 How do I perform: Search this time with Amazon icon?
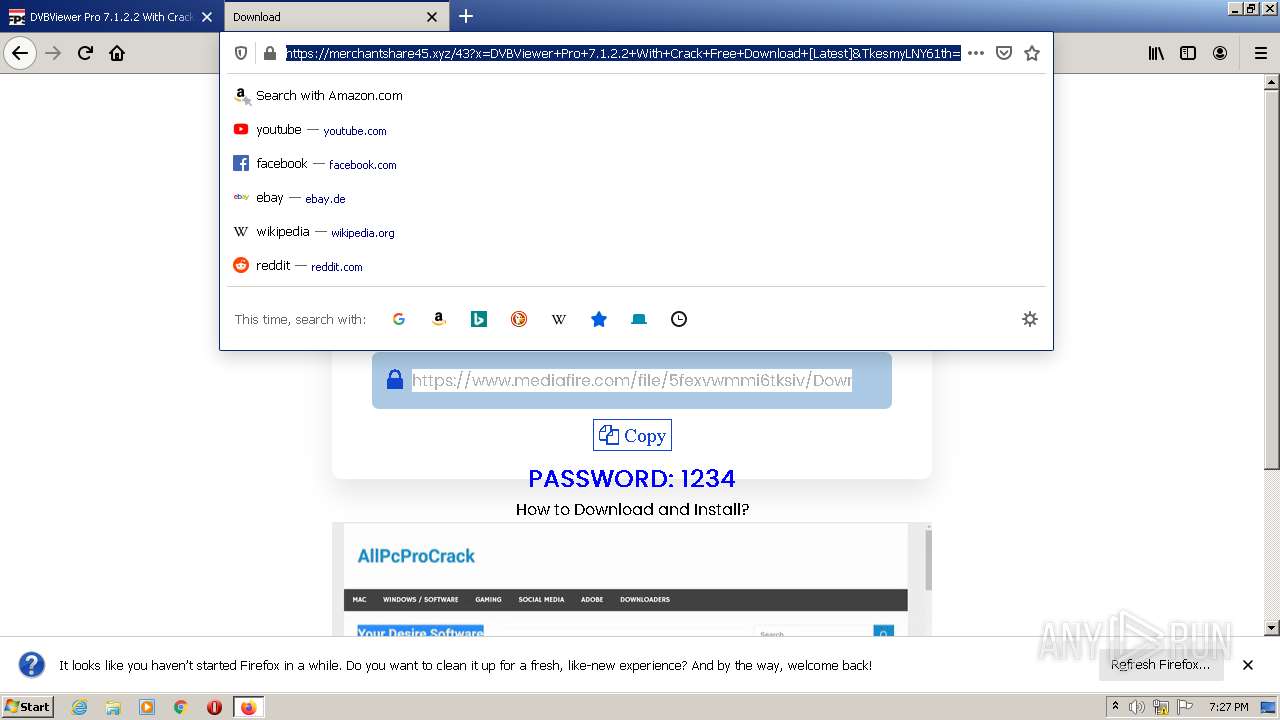tap(439, 319)
